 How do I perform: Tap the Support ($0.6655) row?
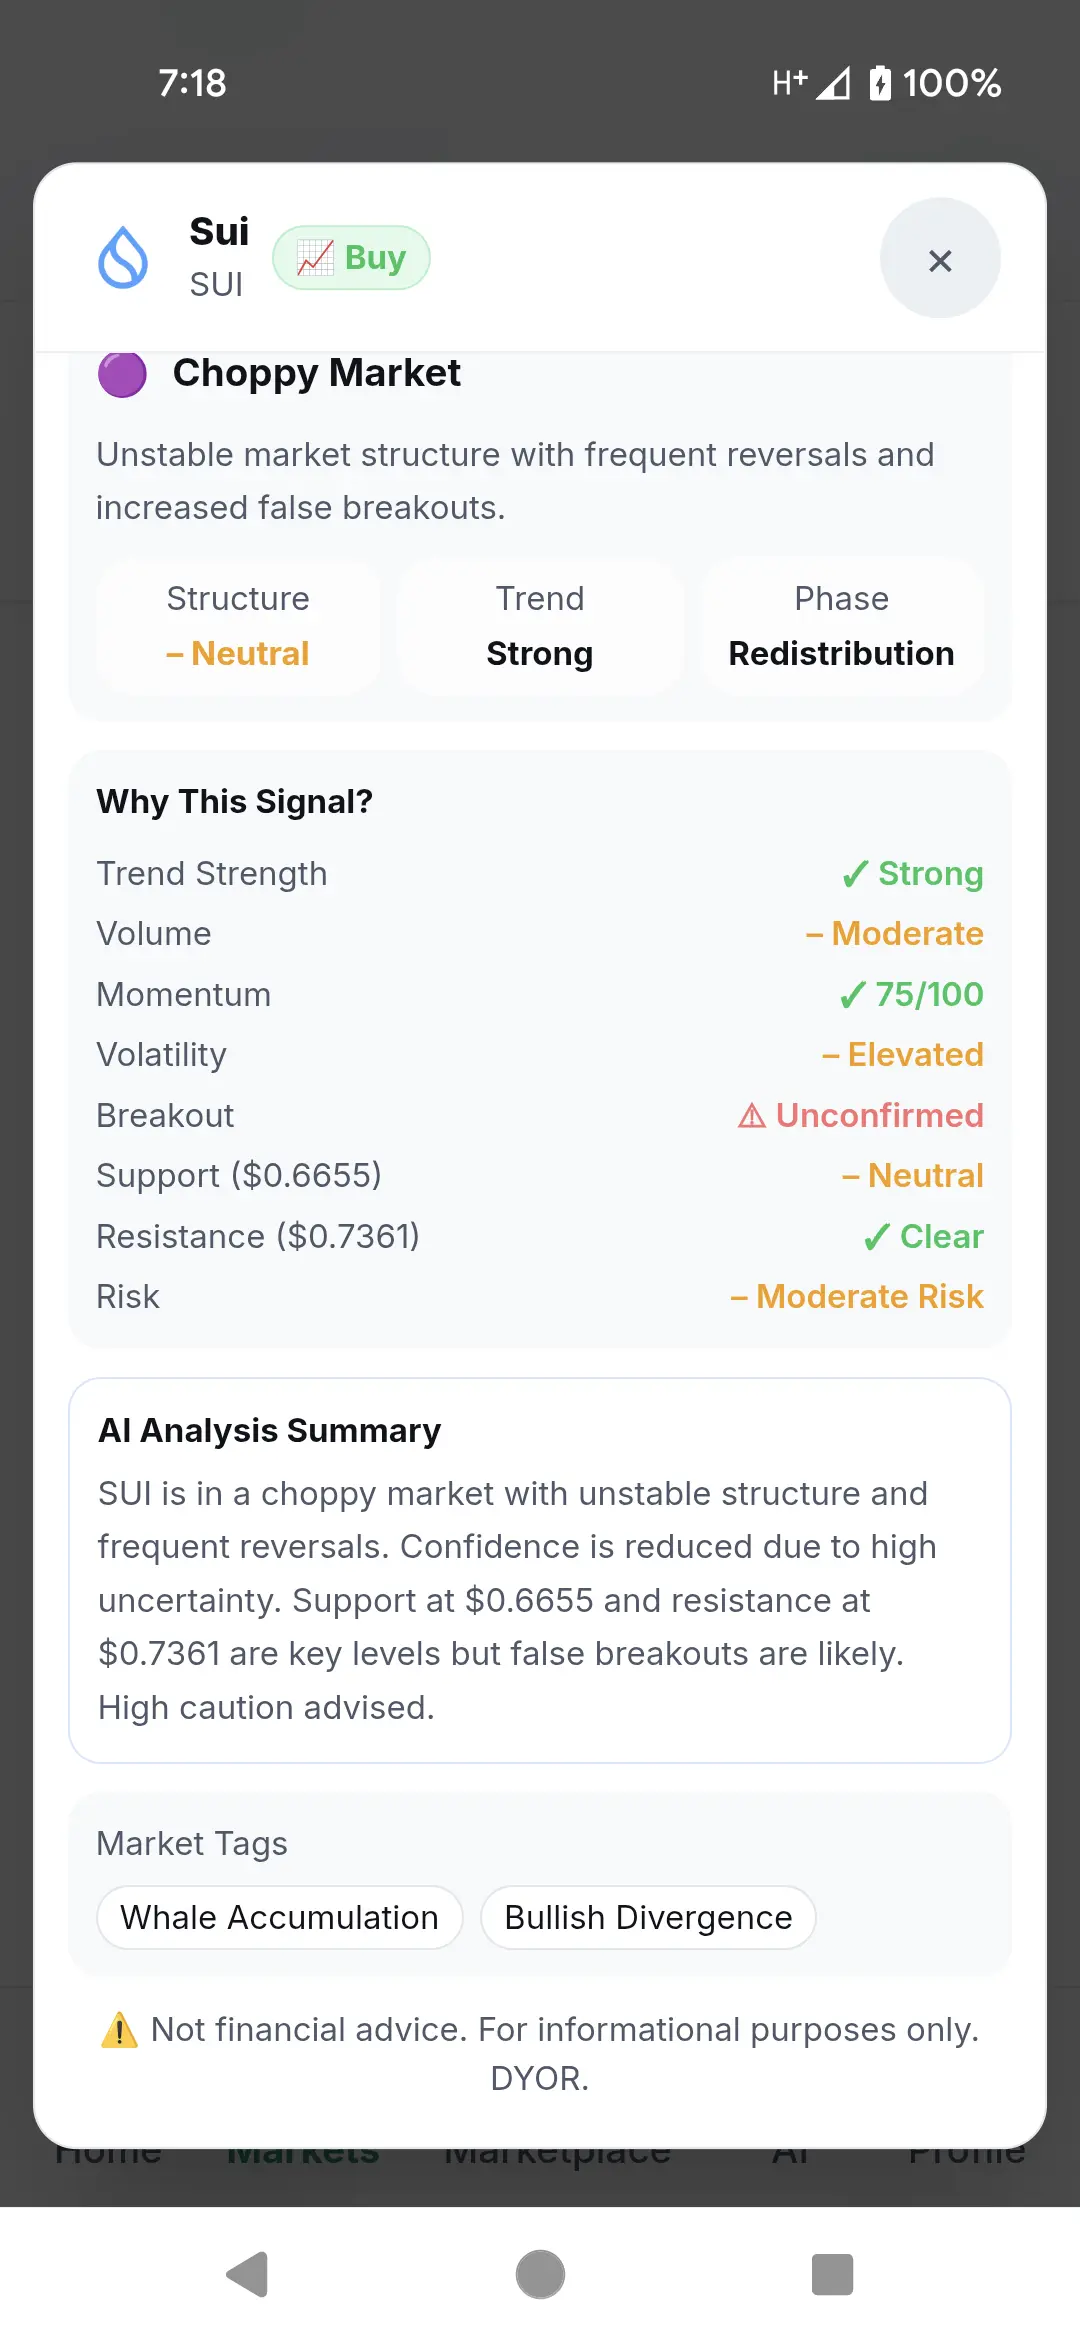(540, 1176)
